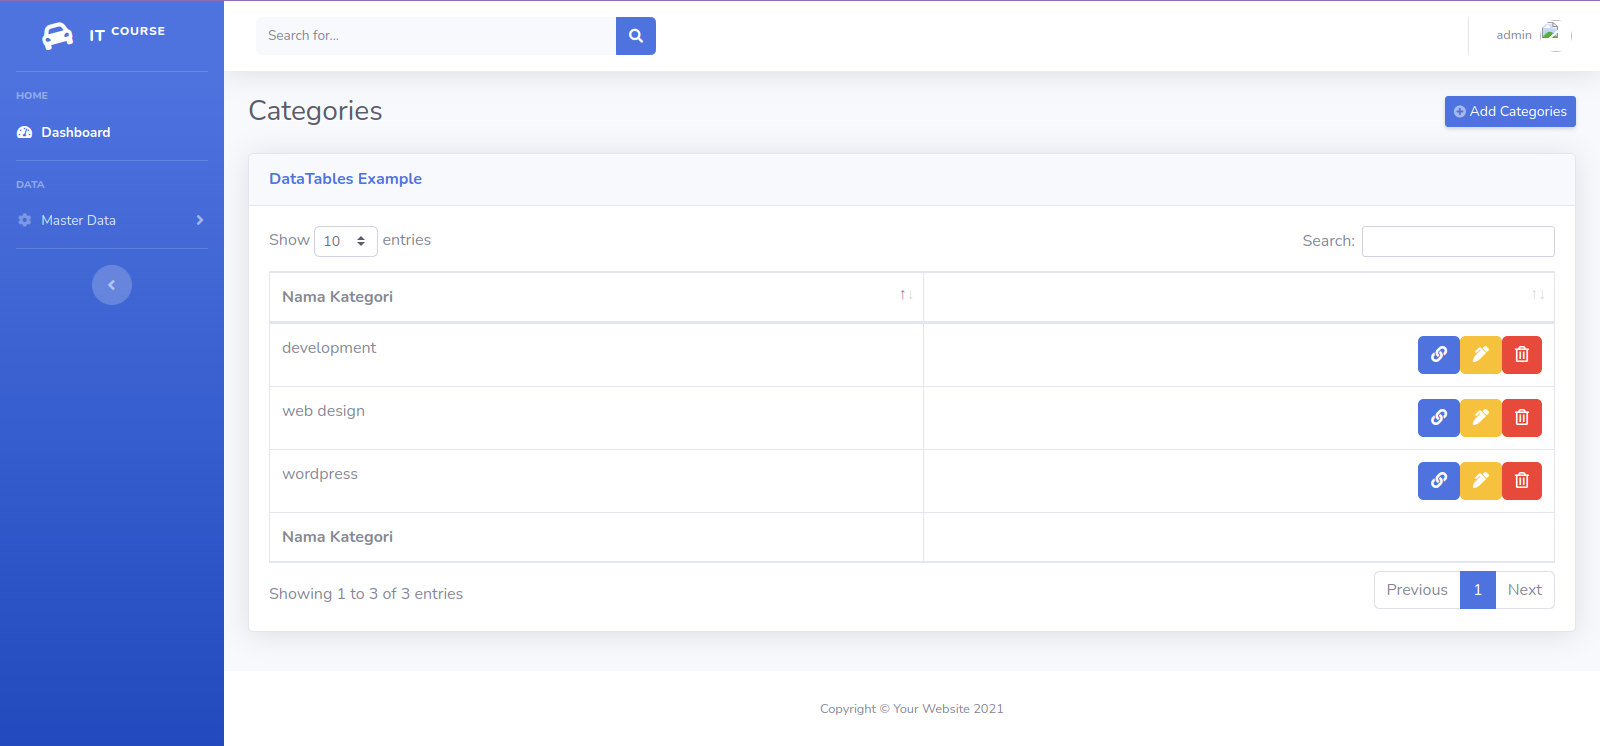Screen dimensions: 1600x746
Task: Click the Add Categories button
Action: pos(1509,112)
